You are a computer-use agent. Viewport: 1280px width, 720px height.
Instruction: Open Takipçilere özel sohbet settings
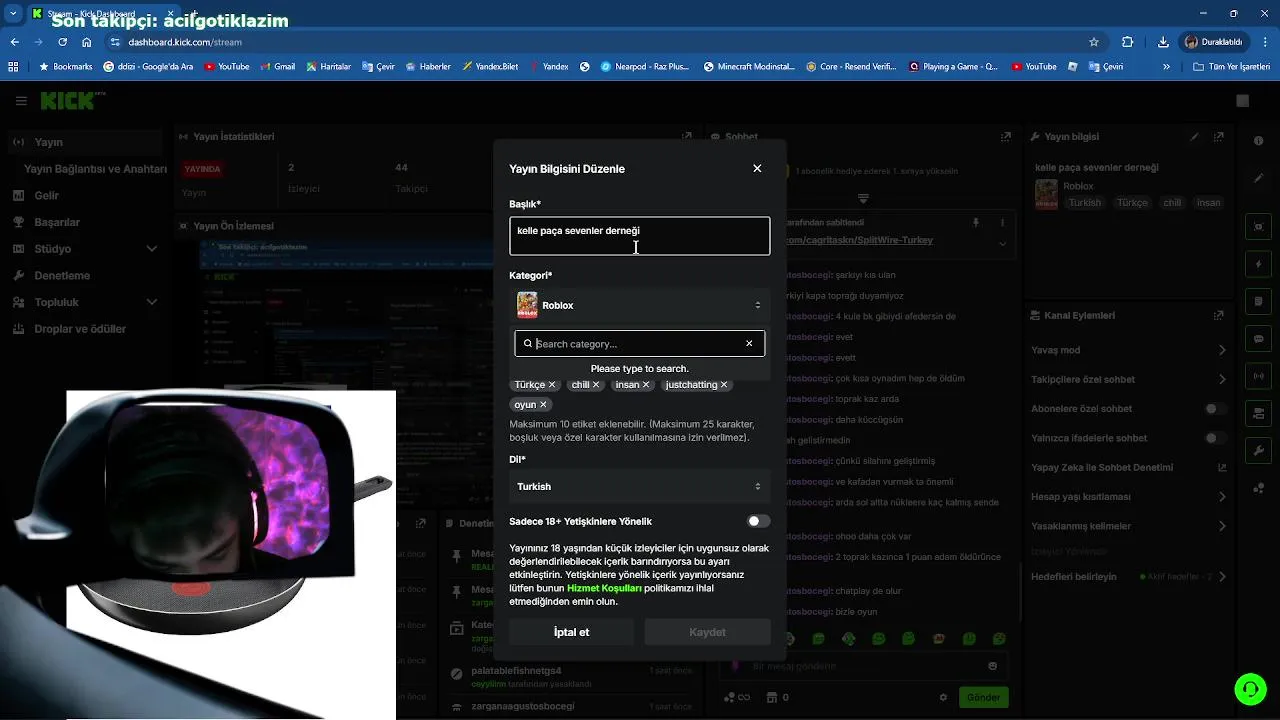click(x=1129, y=380)
